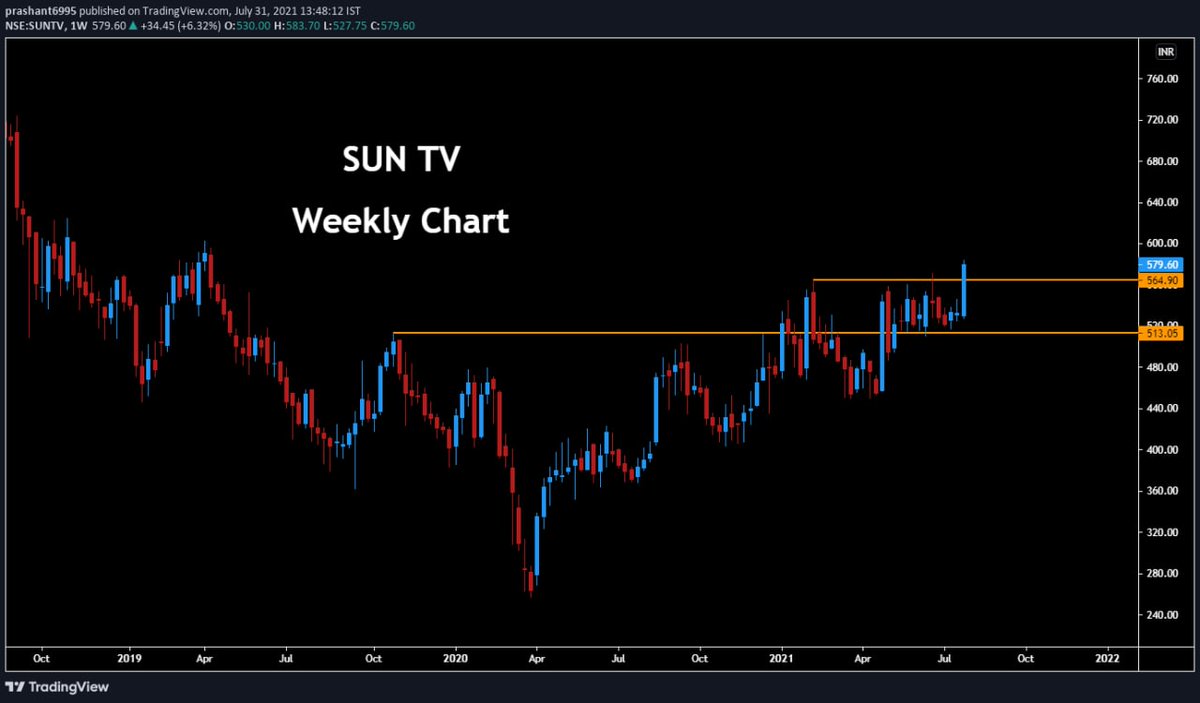Click the current price label 579.60
The height and width of the screenshot is (703, 1200).
1160,265
